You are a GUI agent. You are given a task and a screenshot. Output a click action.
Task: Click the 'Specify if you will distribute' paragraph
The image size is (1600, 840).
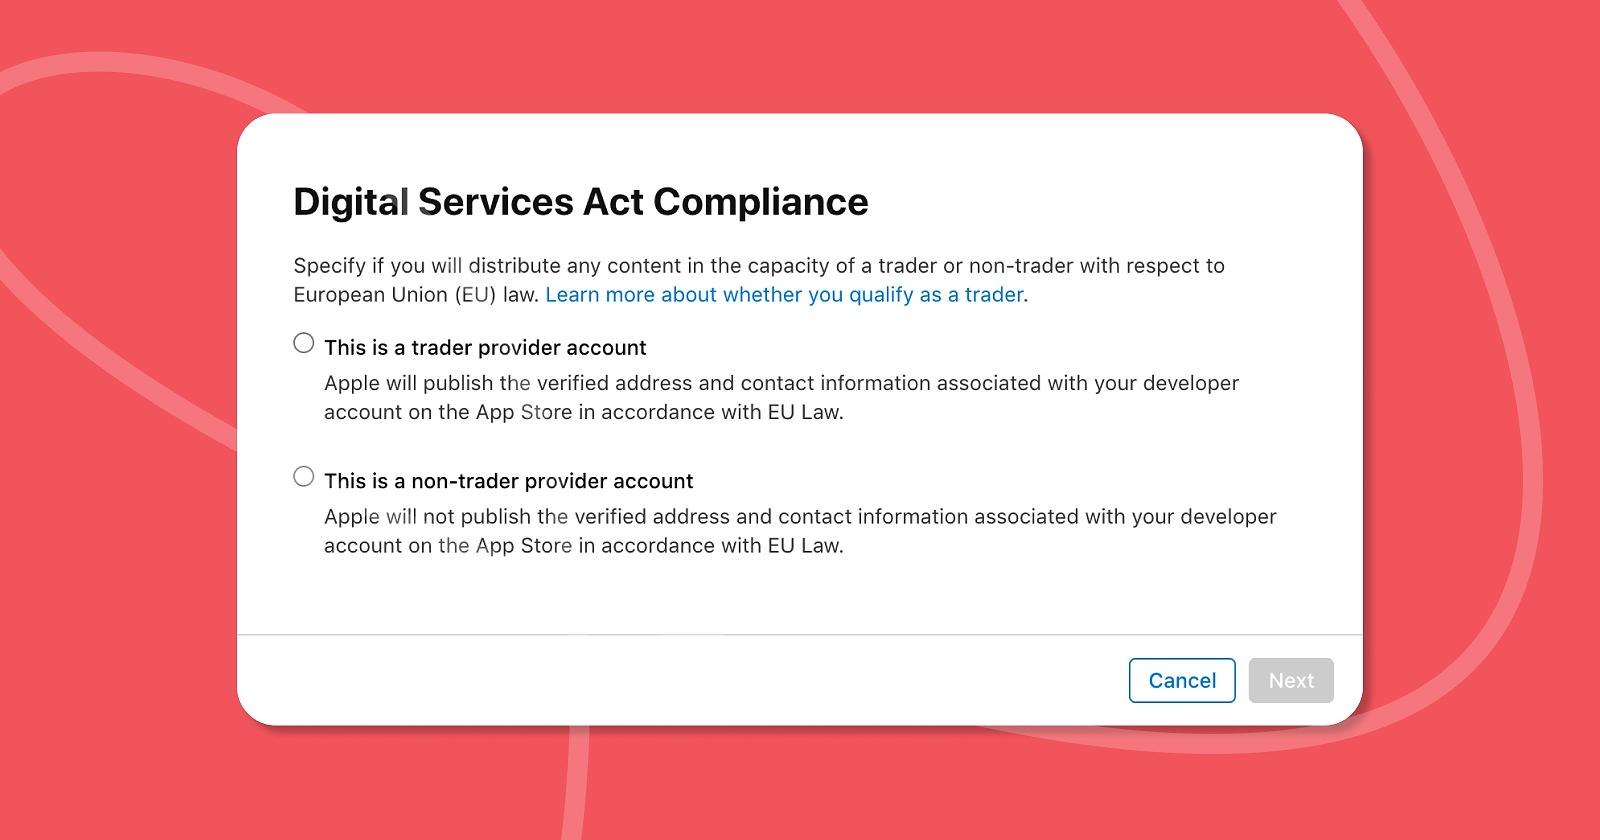click(x=759, y=280)
